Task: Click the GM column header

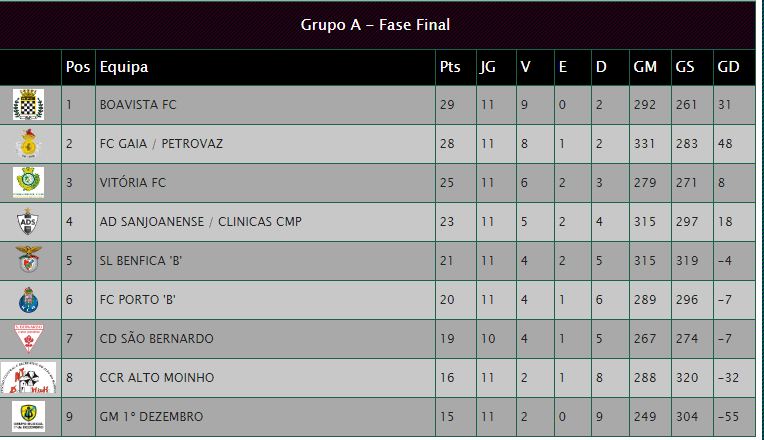Action: (645, 67)
